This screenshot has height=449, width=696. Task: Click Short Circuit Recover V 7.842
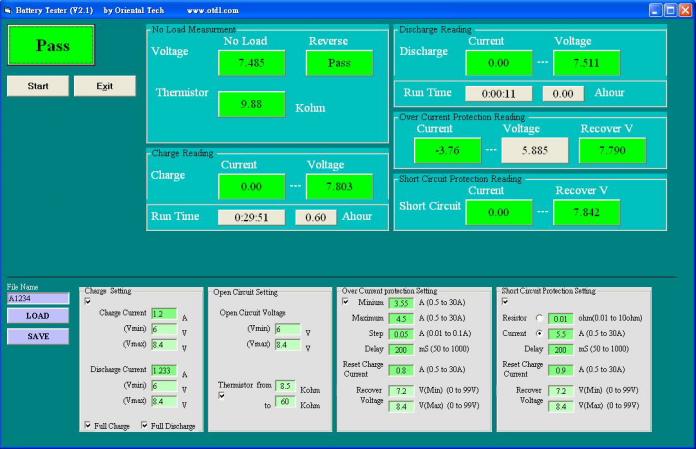click(x=586, y=213)
